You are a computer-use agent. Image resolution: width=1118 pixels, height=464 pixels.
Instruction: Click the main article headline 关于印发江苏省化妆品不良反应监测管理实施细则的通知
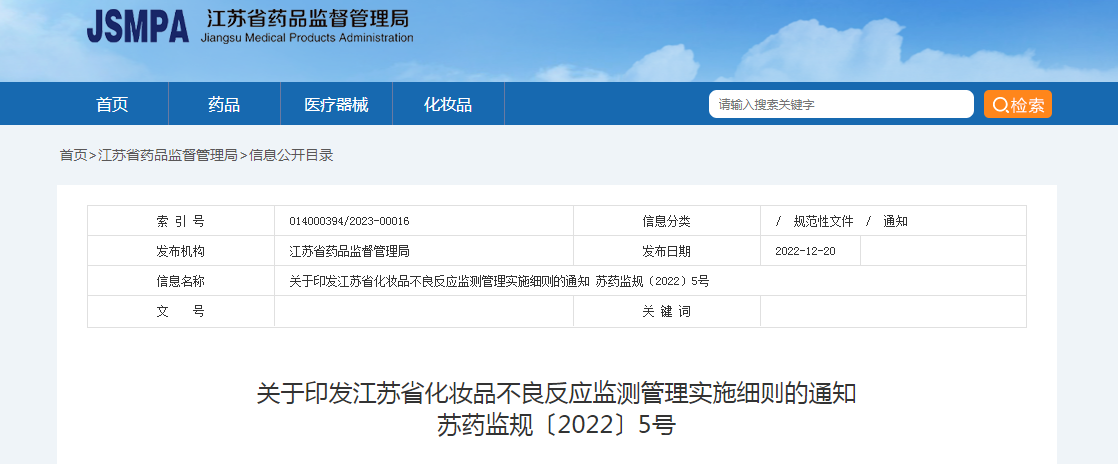[x=556, y=393]
